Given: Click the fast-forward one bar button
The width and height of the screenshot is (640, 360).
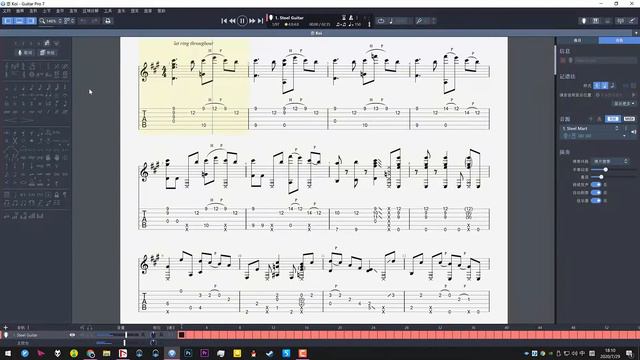Looking at the screenshot, I should [252, 21].
